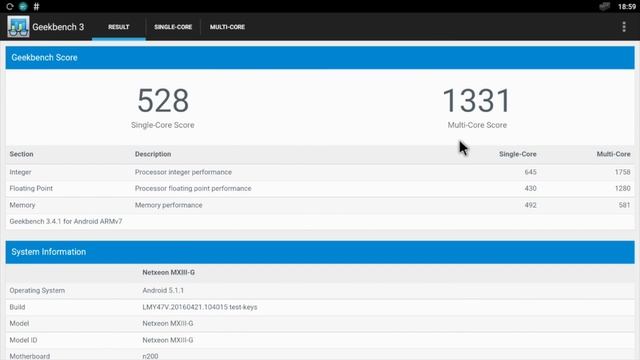
Task: Switch to the RESULT tab
Action: pos(119,27)
